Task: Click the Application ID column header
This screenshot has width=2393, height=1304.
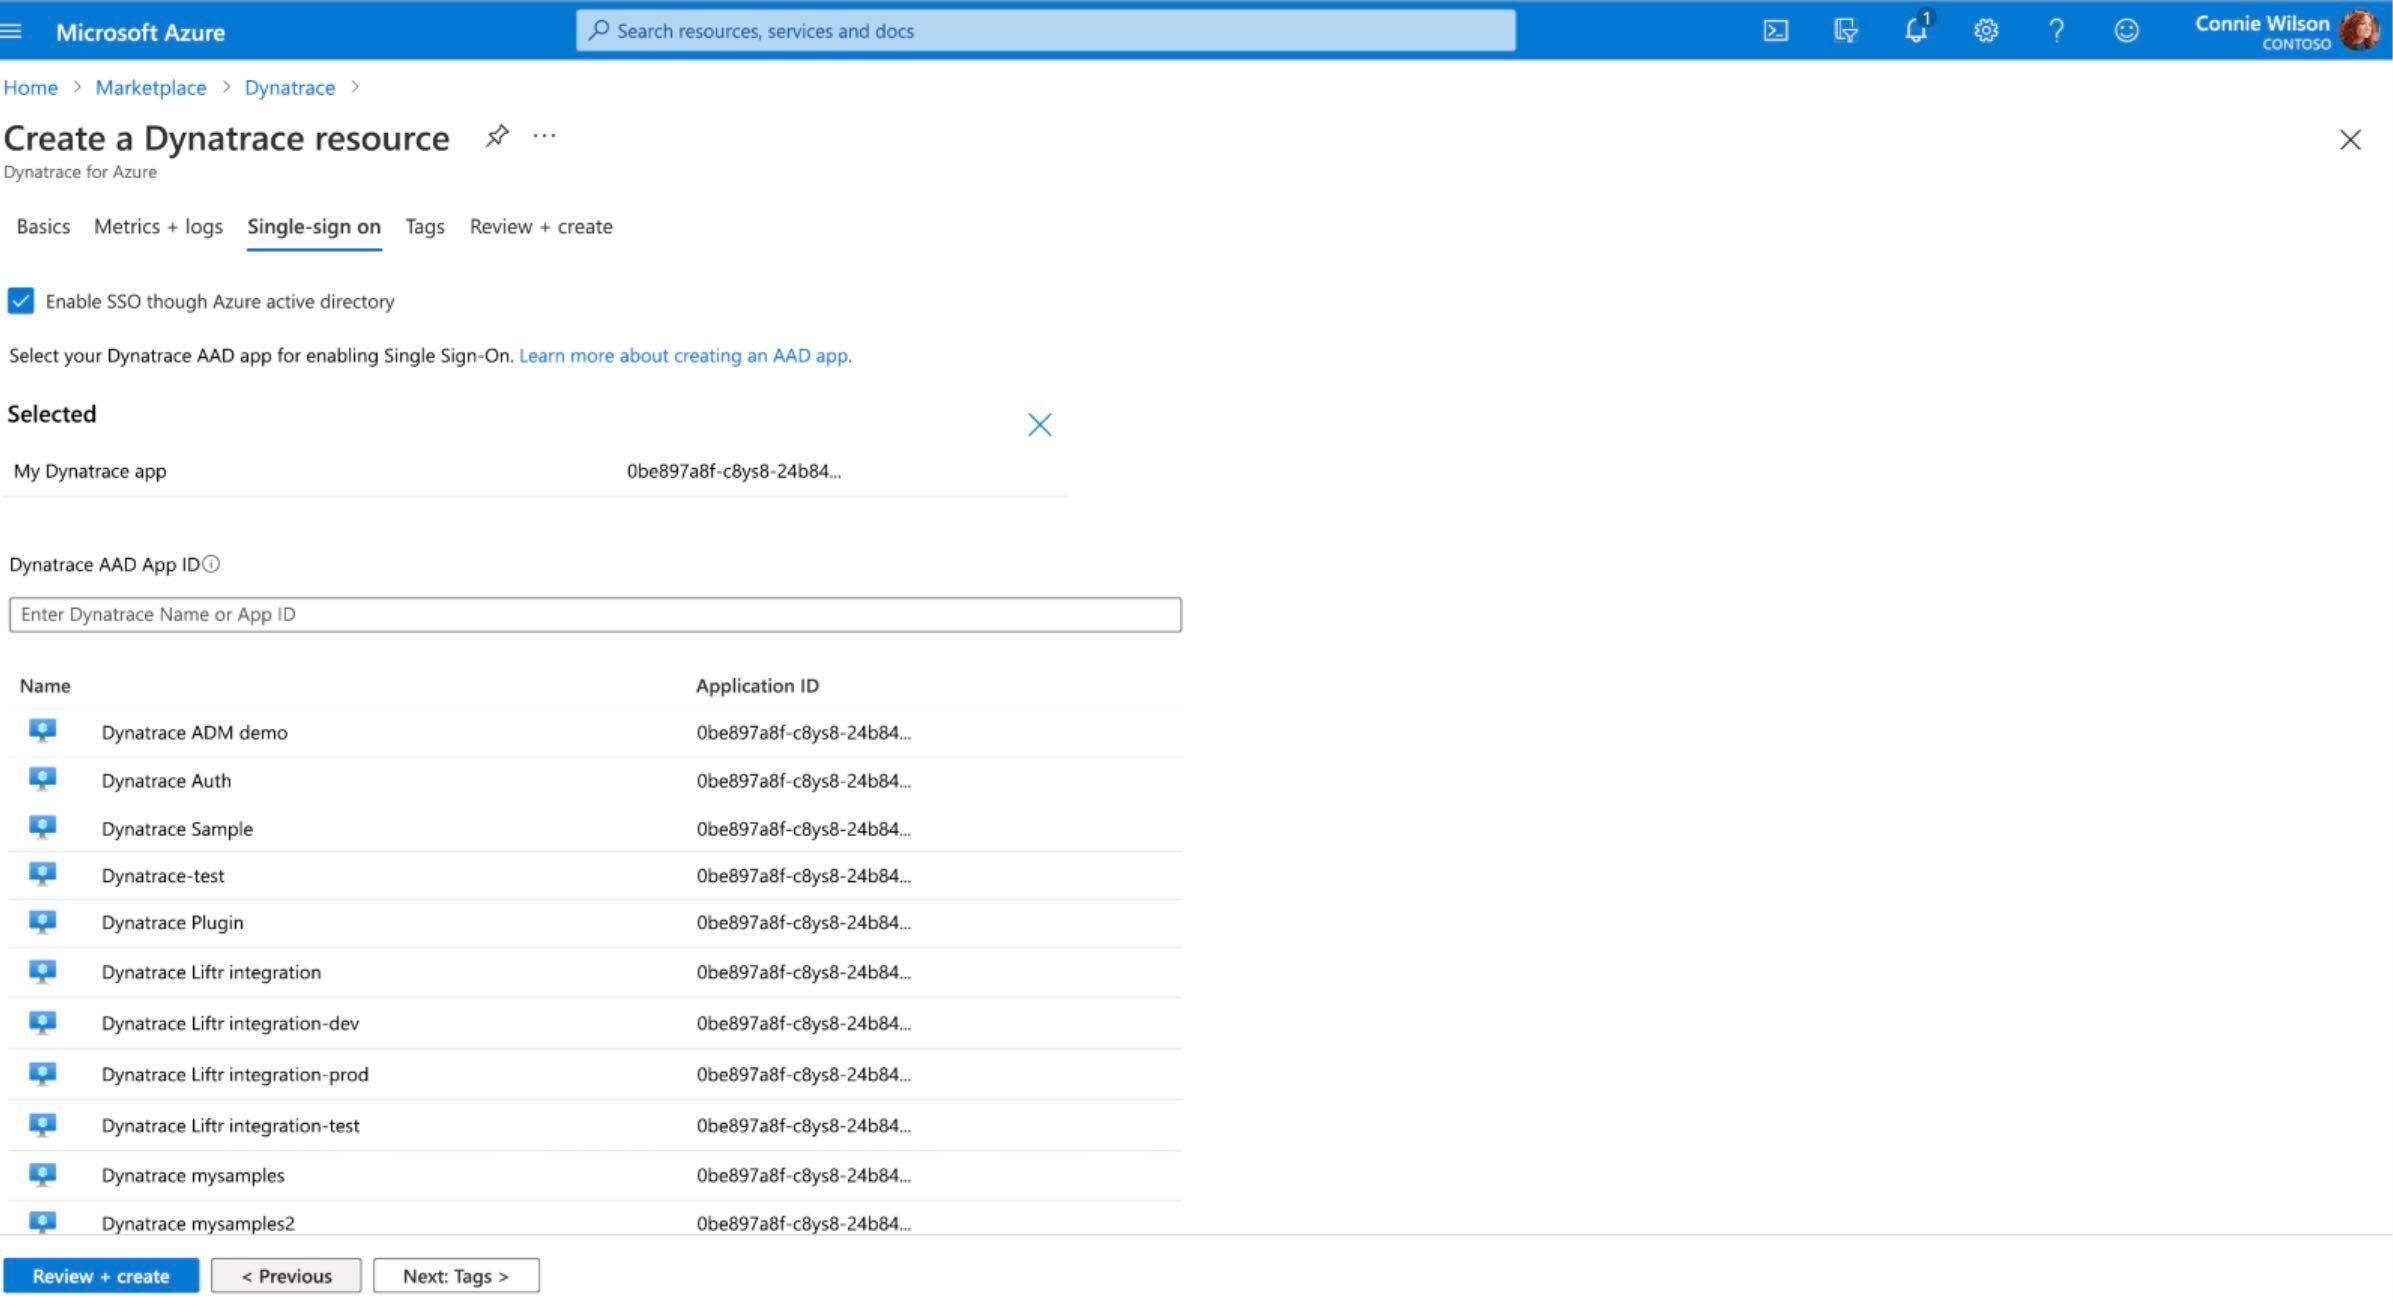Action: (757, 686)
